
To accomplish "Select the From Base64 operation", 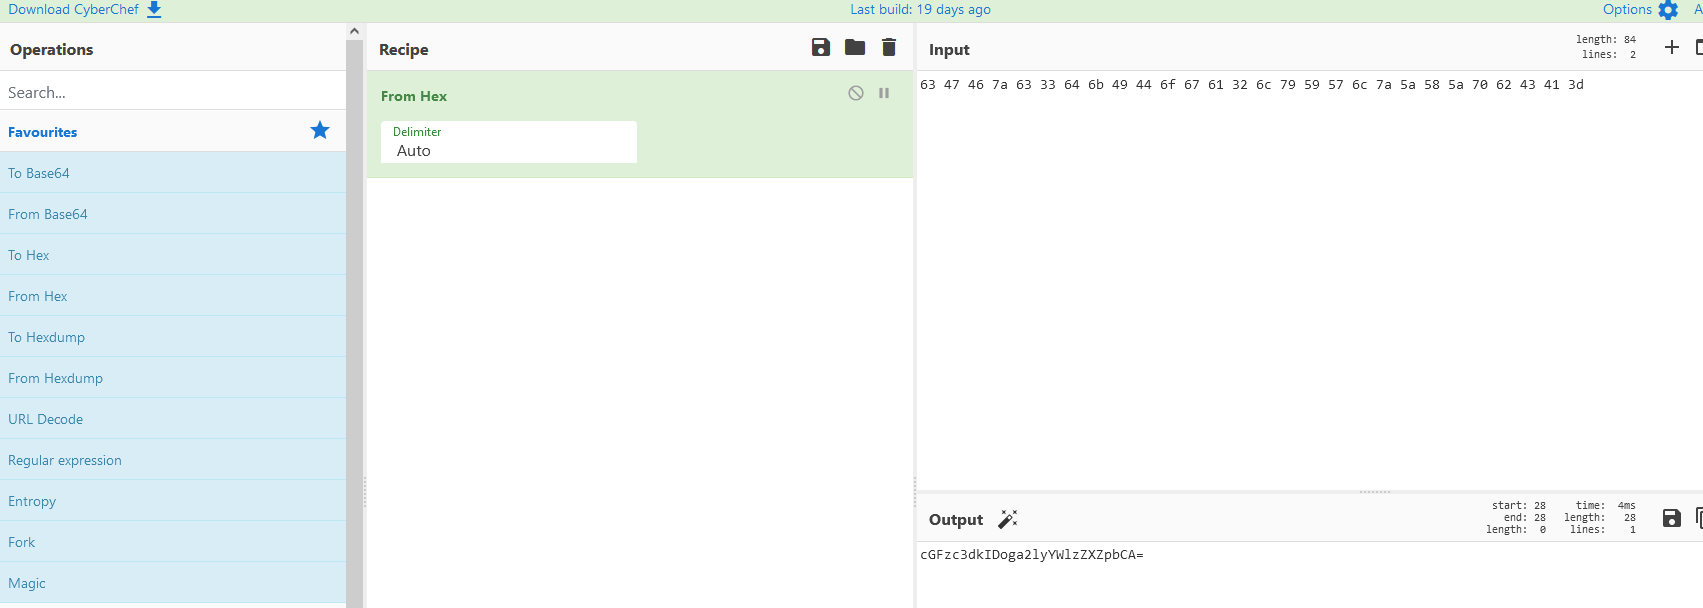I will coord(173,214).
